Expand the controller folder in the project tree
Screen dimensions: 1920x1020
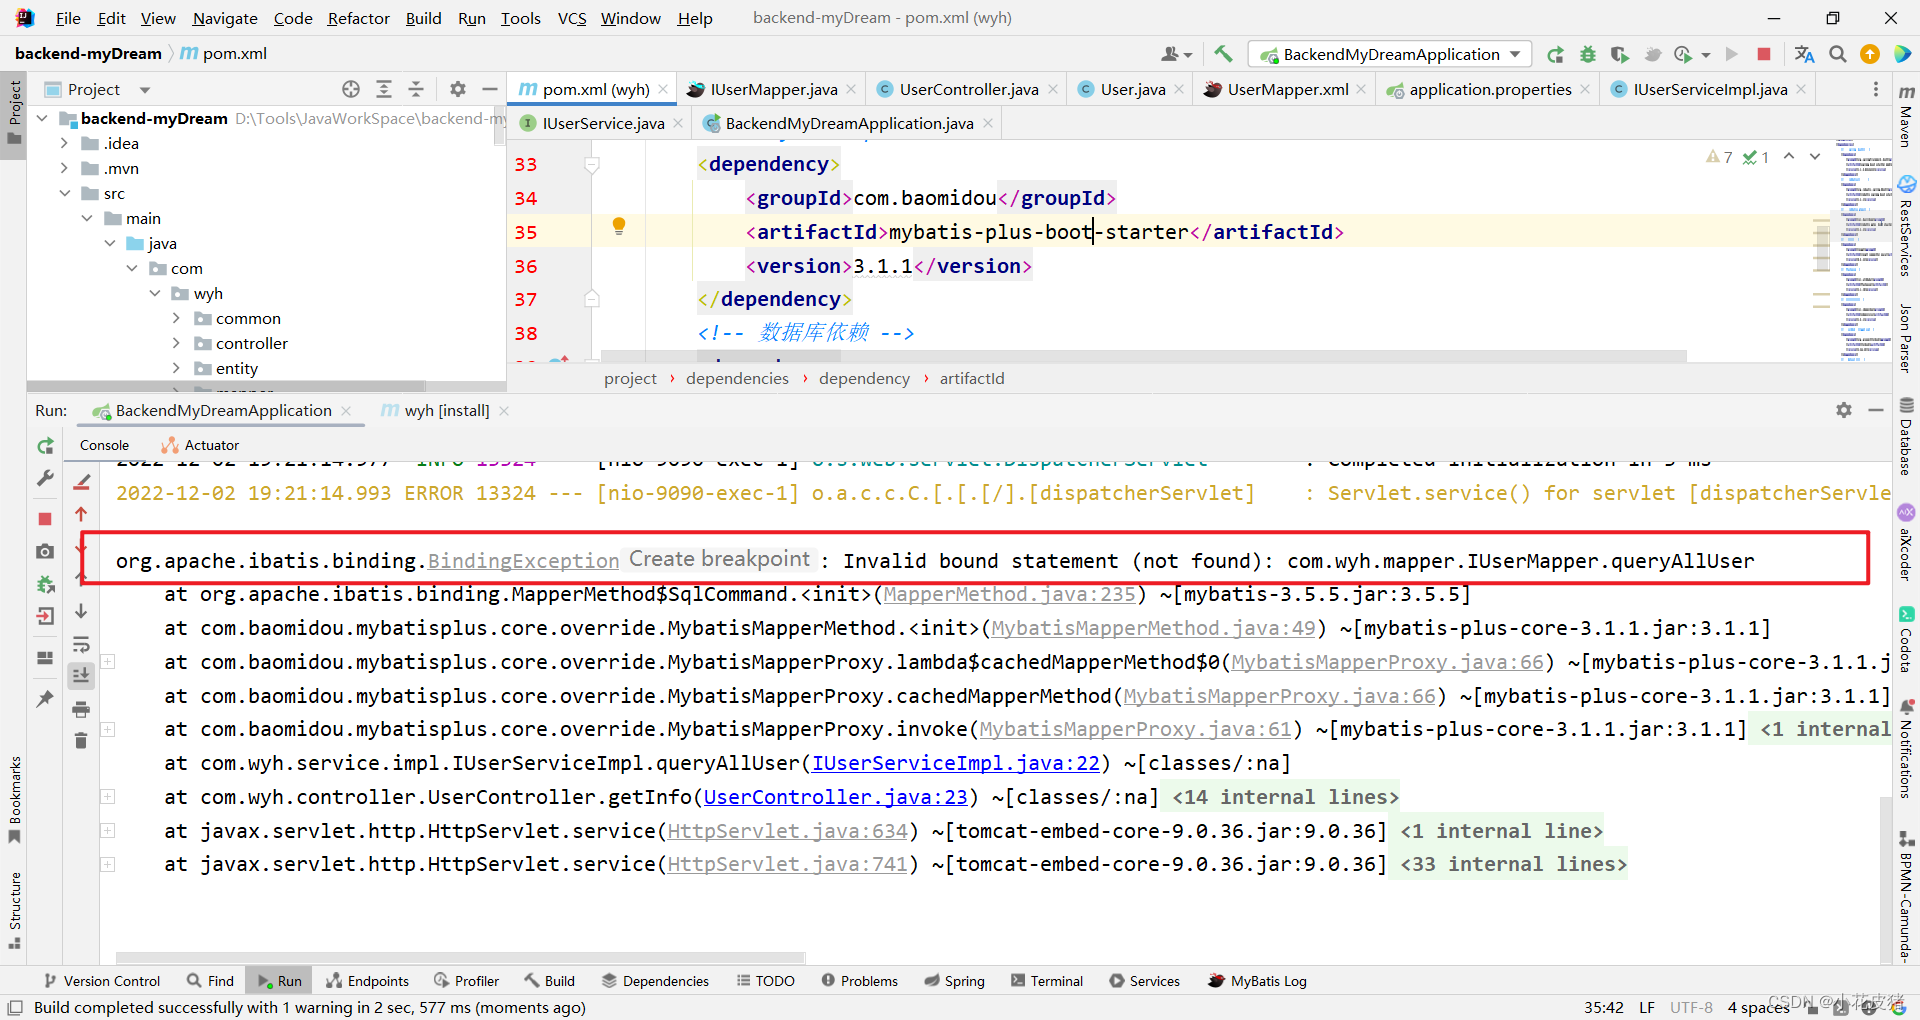pos(177,343)
